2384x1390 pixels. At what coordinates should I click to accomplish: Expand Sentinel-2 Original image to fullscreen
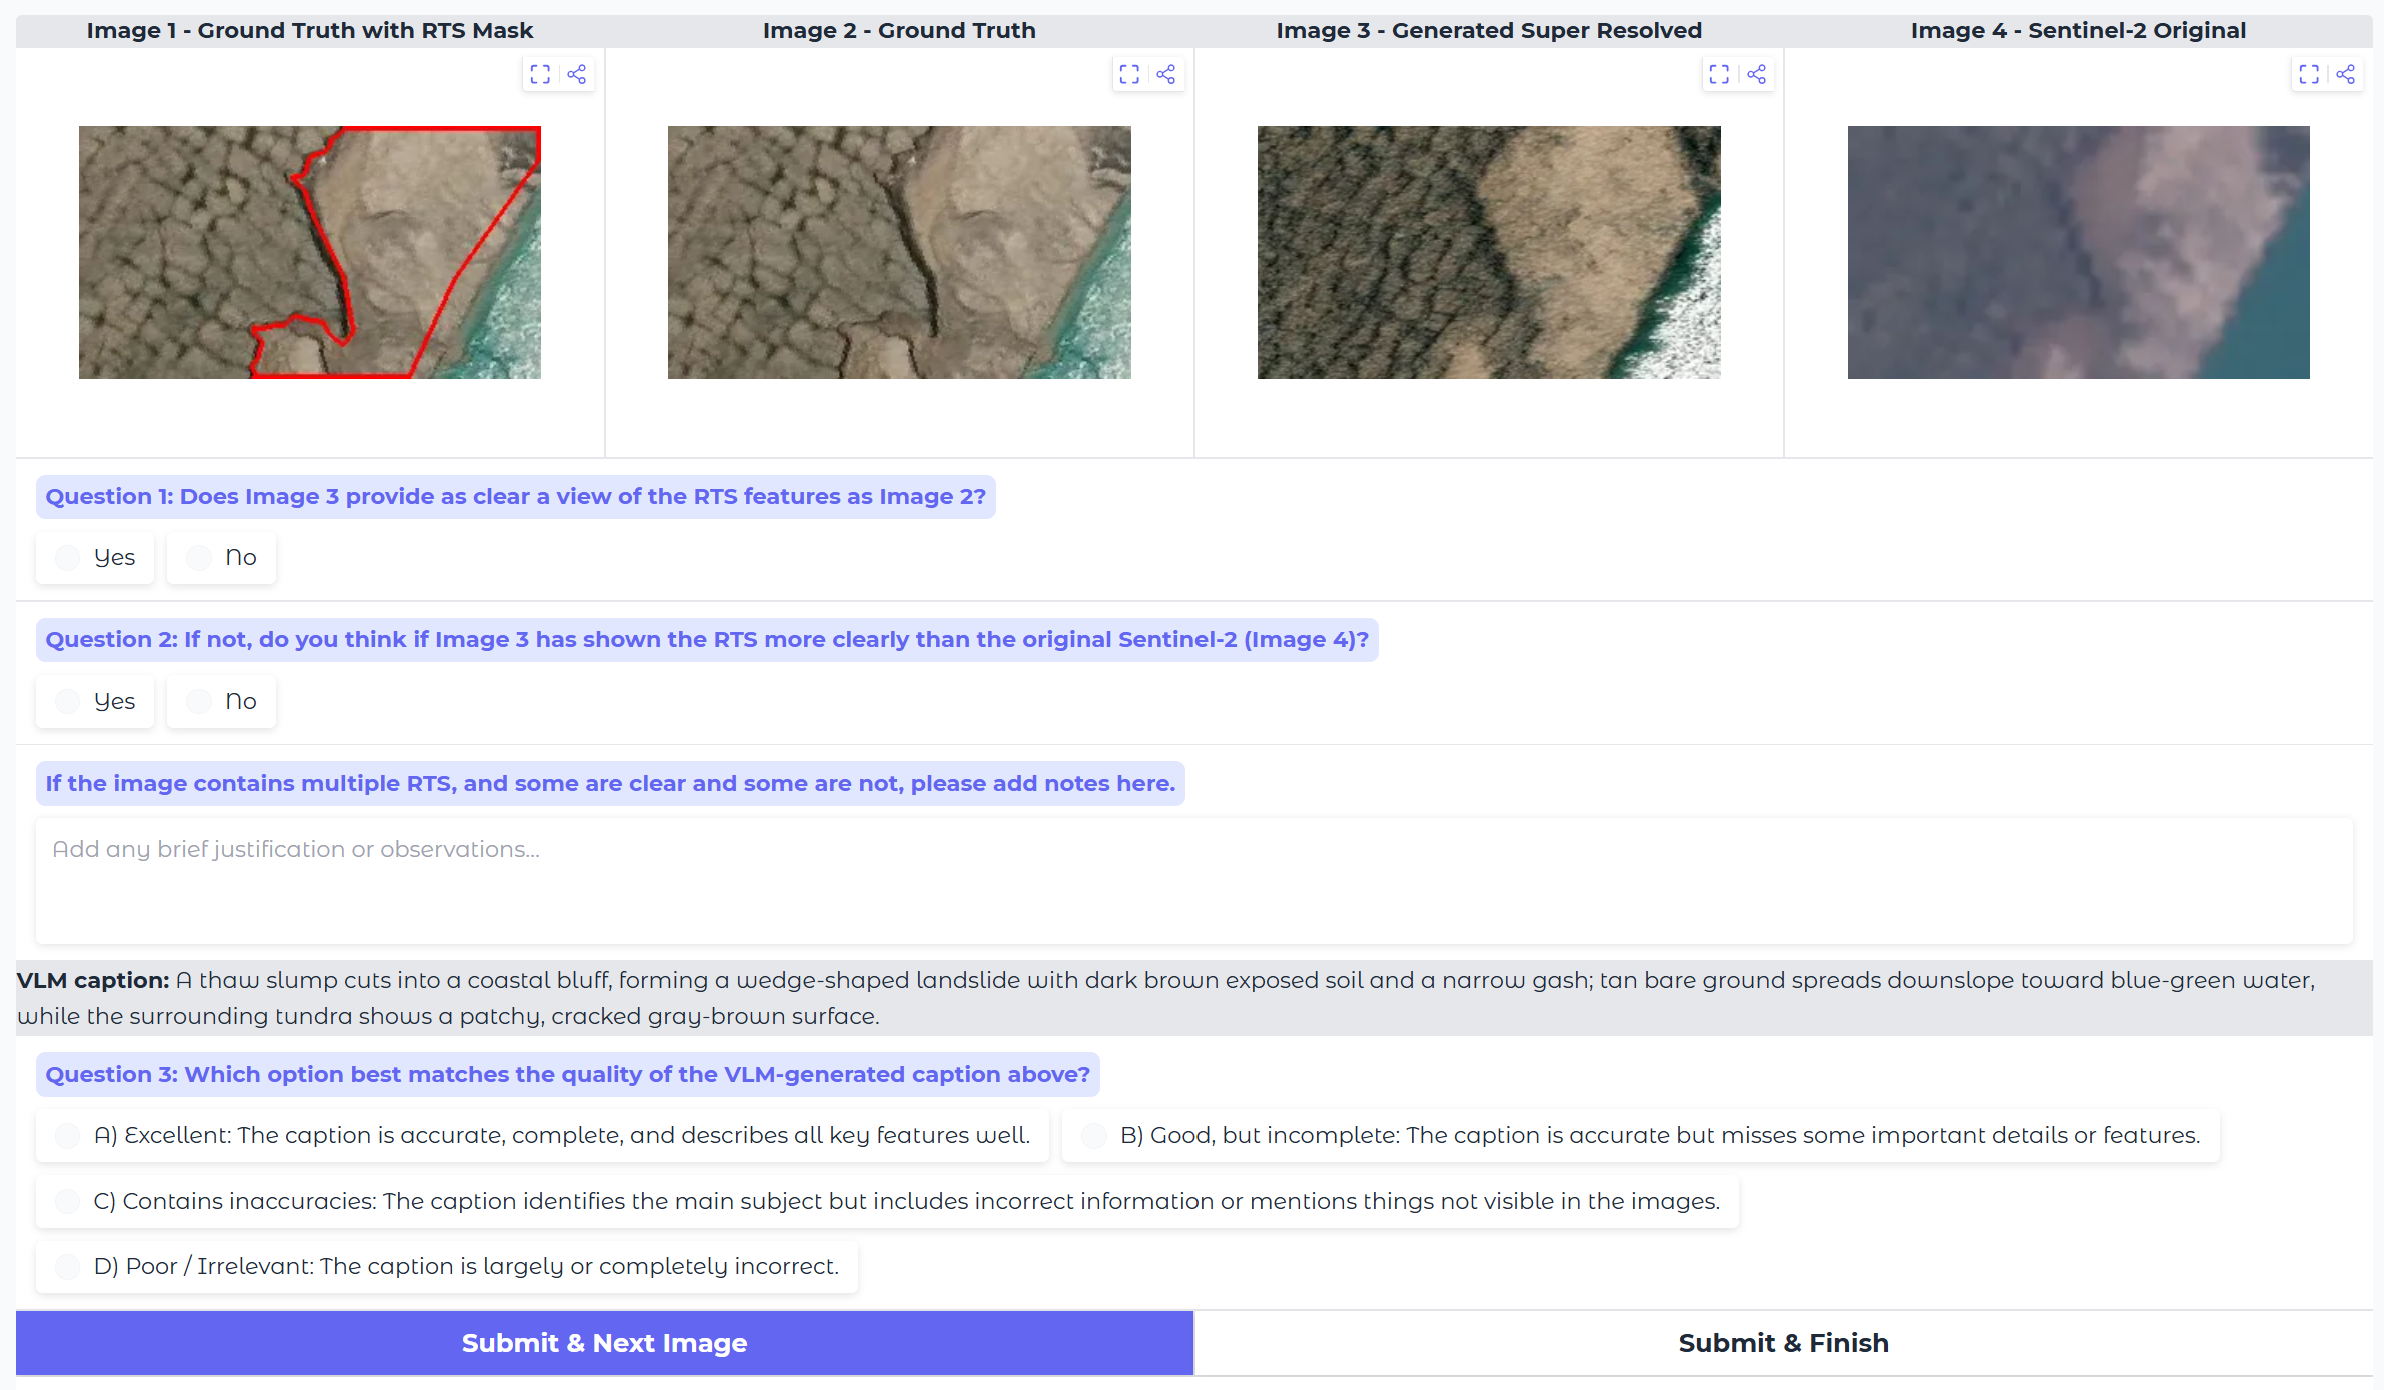coord(2308,74)
